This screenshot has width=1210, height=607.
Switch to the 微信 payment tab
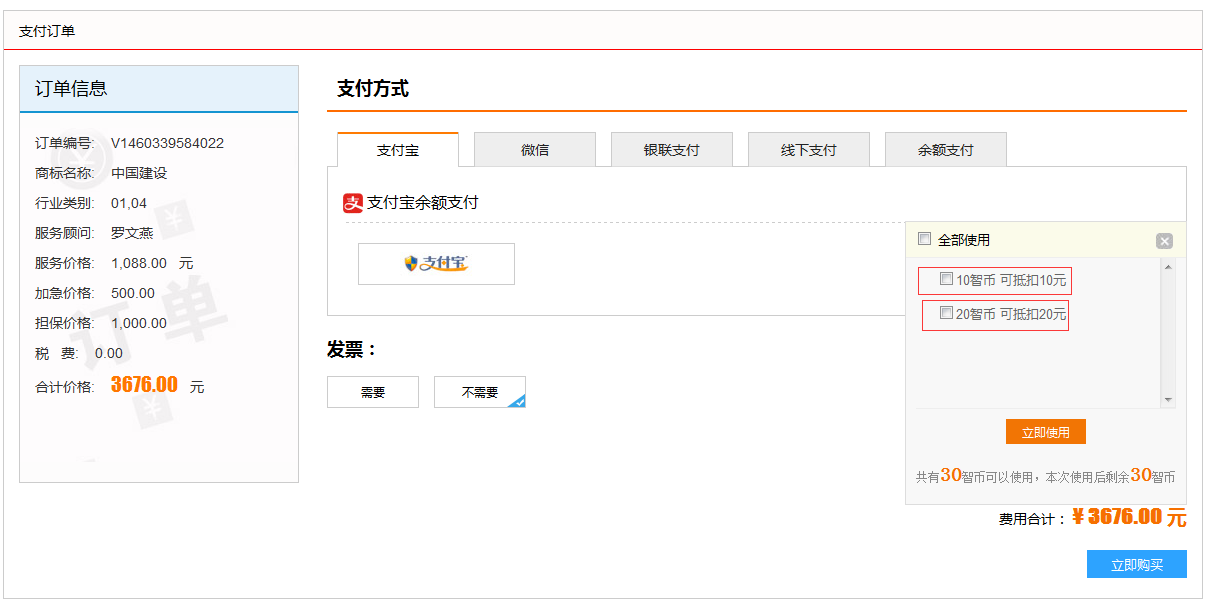pos(535,150)
